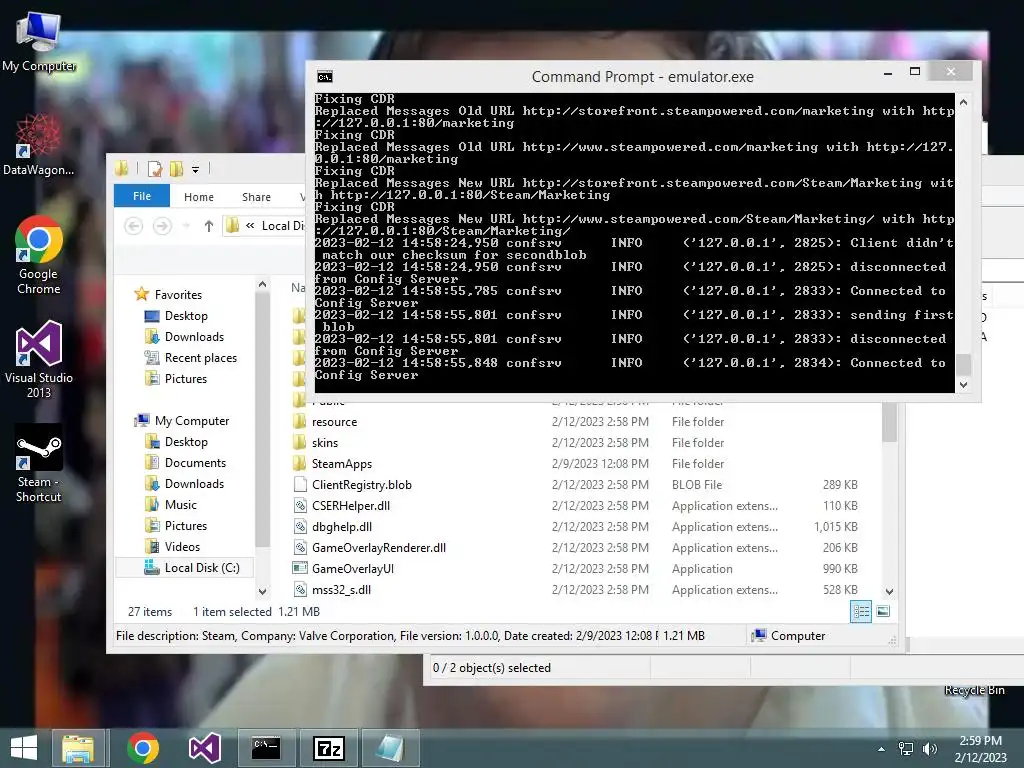Image resolution: width=1024 pixels, height=768 pixels.
Task: Show hidden system tray icons
Action: [x=882, y=749]
